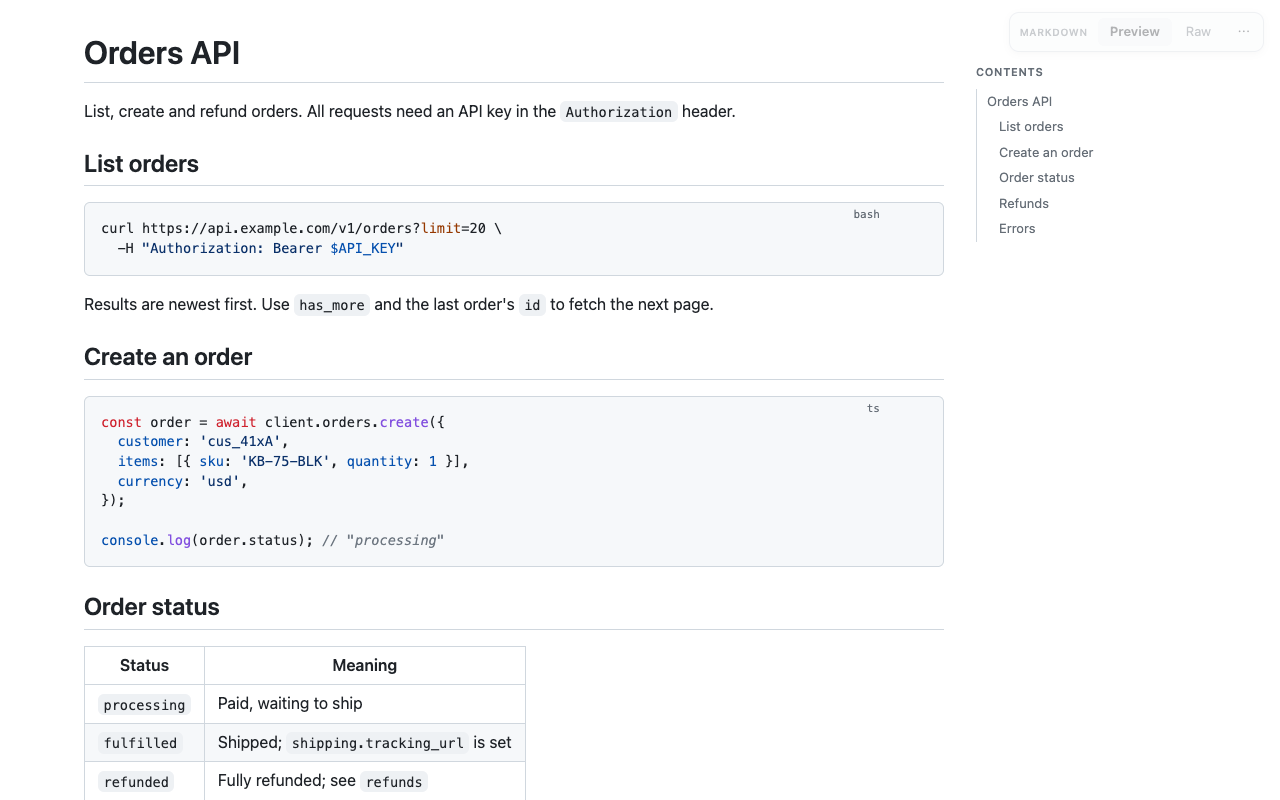Click the Authorization Bearer header line
Screen dimensions: 1280x800
[x=260, y=249]
